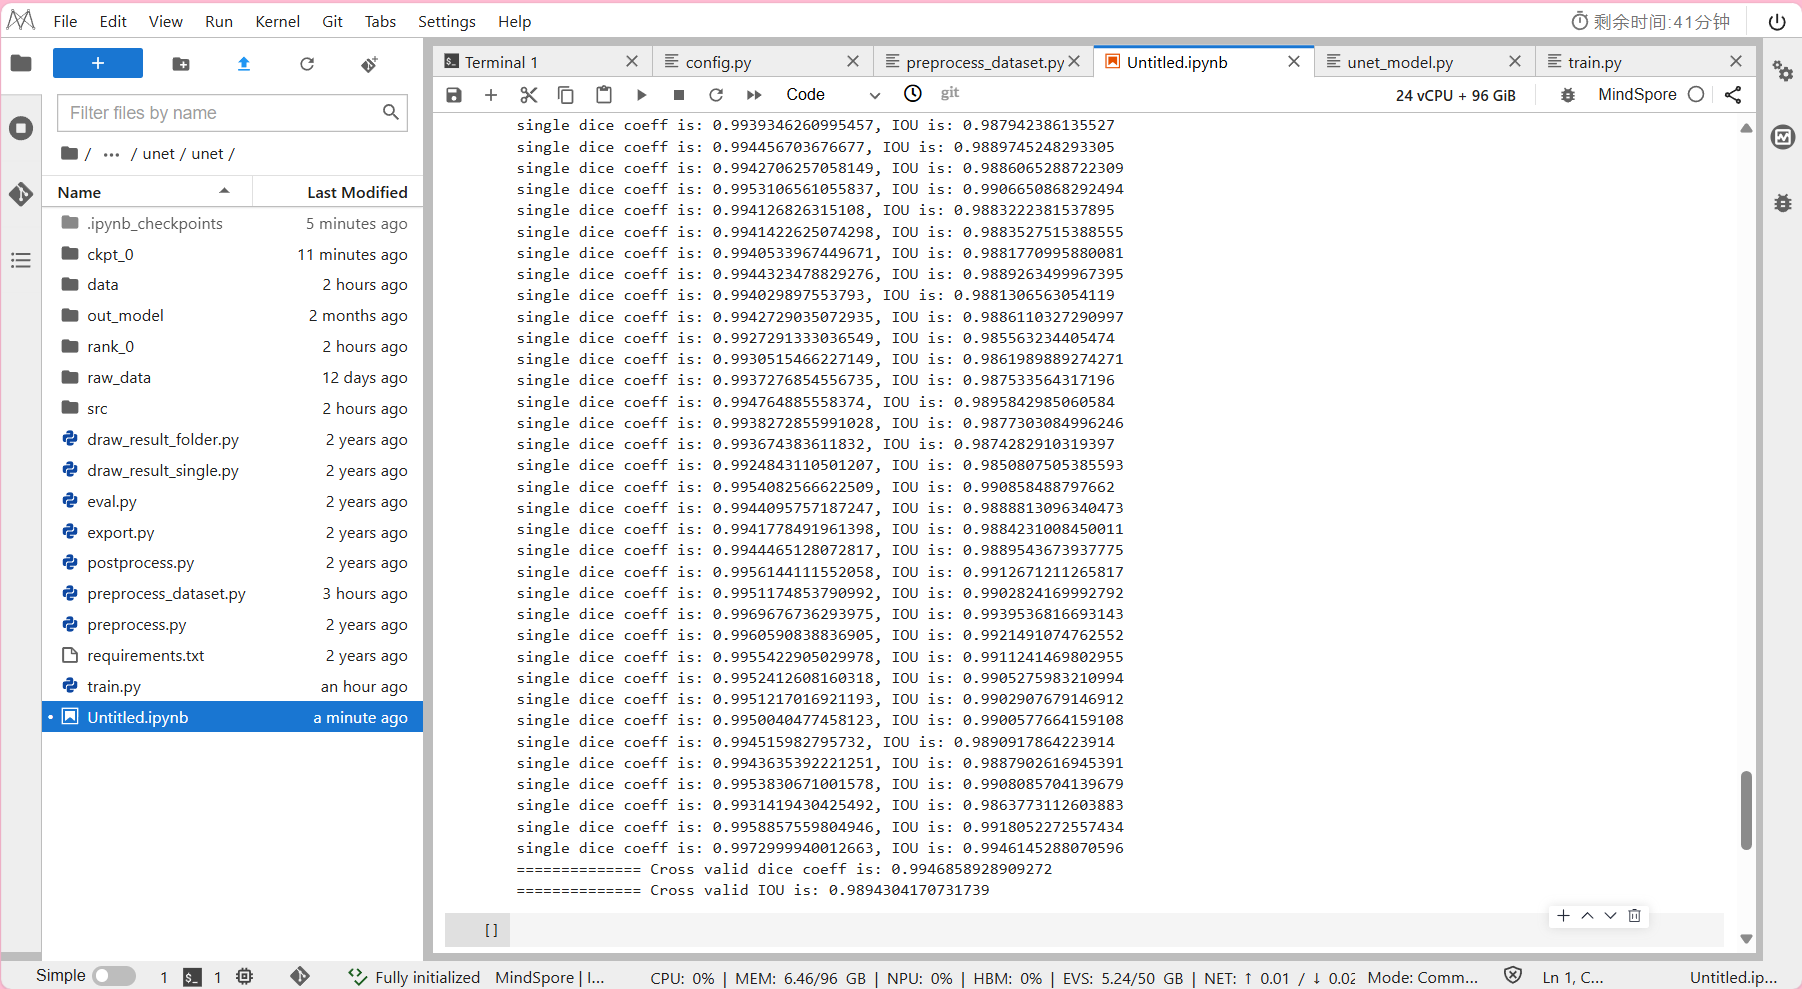This screenshot has height=989, width=1802.
Task: Cut the selected cell
Action: click(x=529, y=94)
